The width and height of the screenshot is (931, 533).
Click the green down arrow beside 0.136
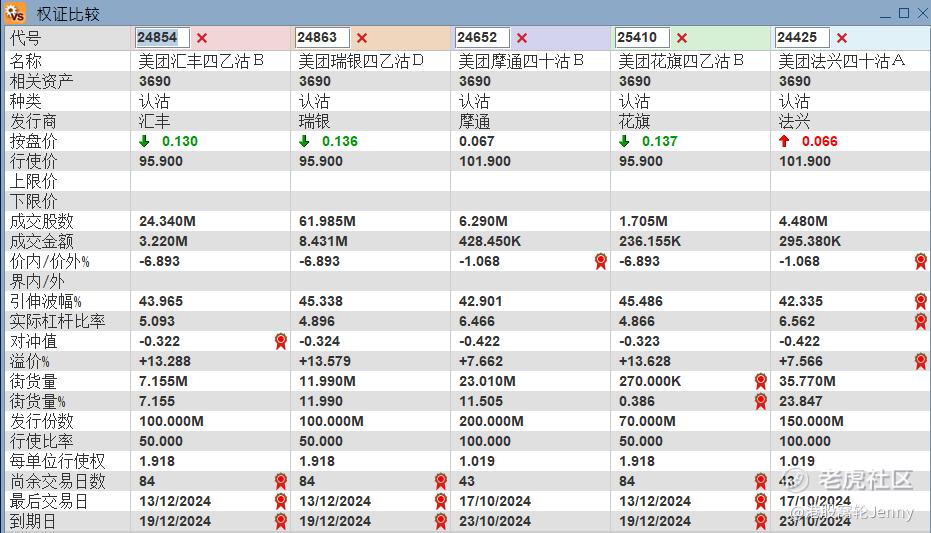(304, 141)
